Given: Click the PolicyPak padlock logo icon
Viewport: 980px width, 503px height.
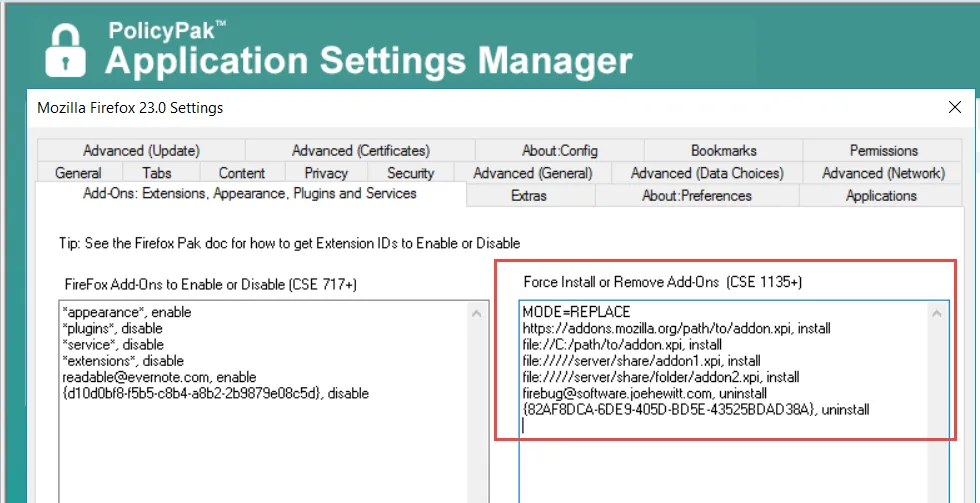Looking at the screenshot, I should pos(66,51).
